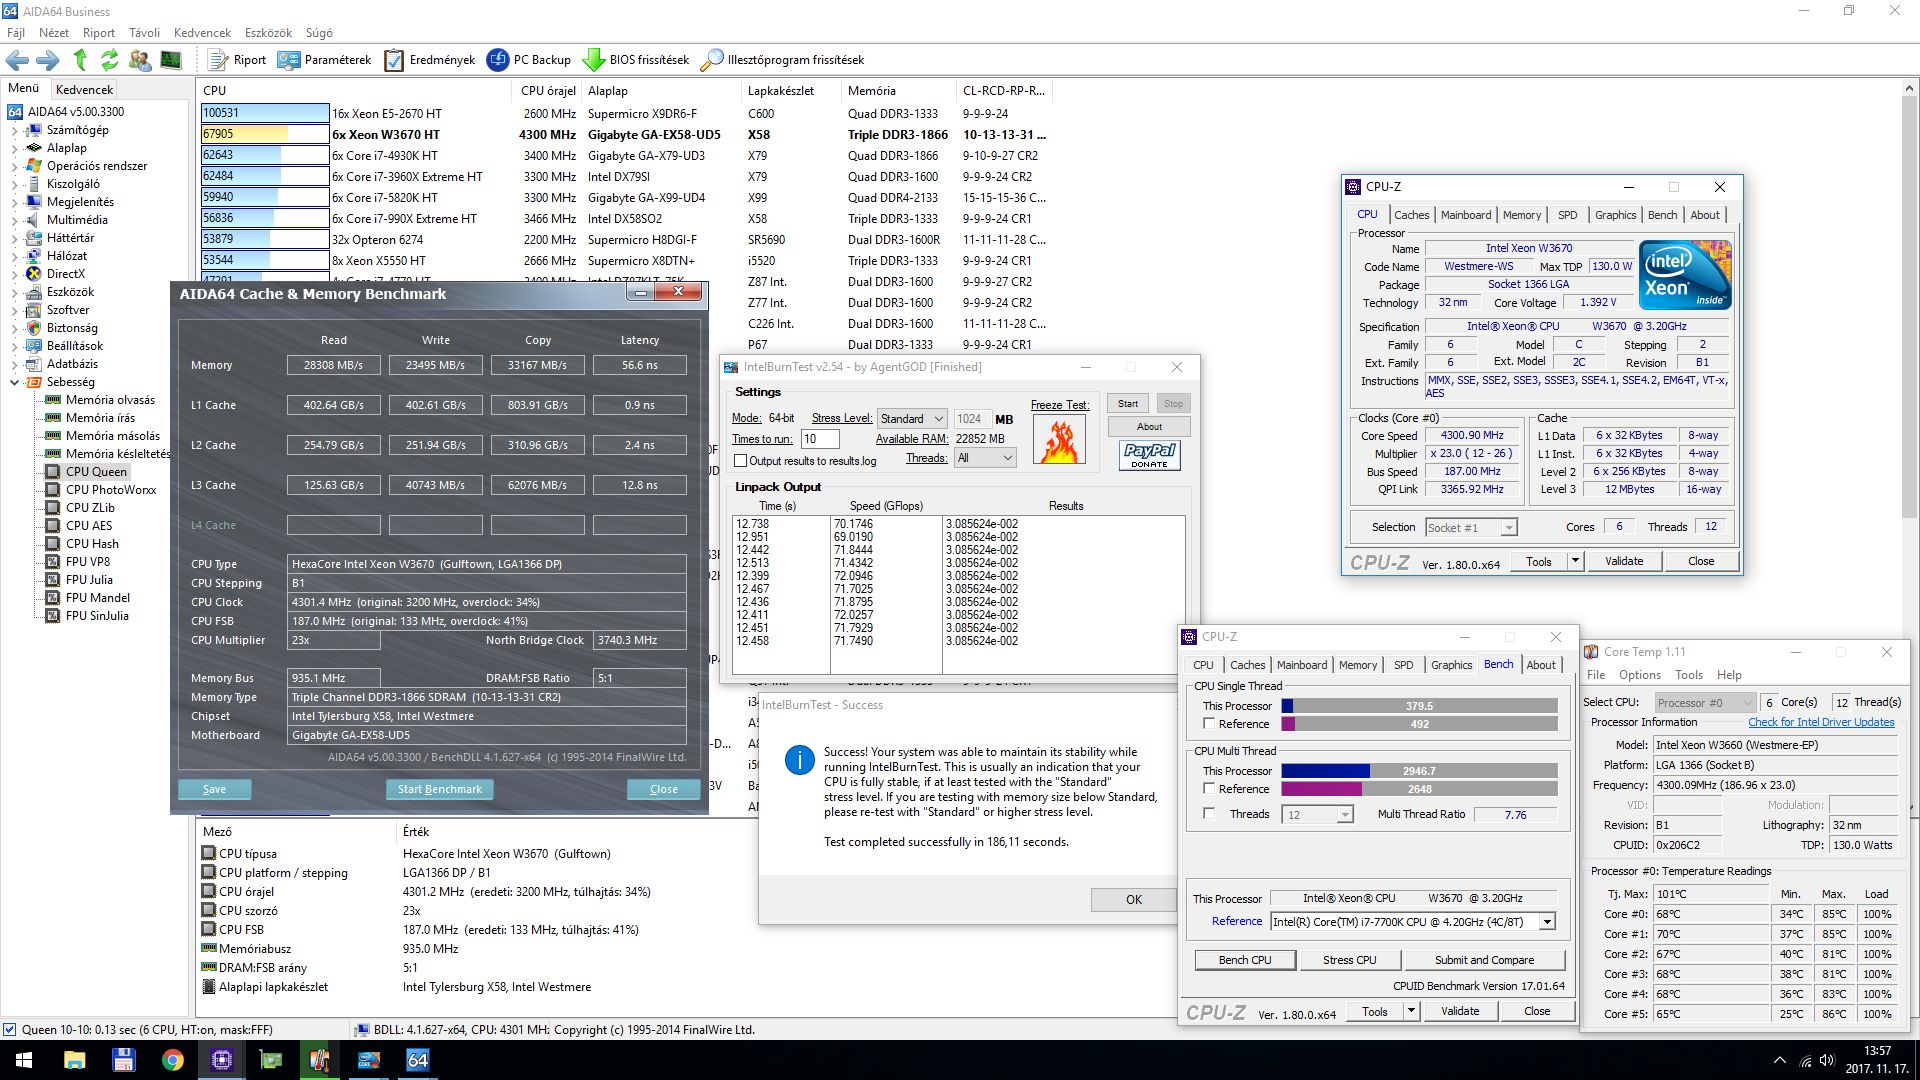The image size is (1920, 1080).
Task: Open the system monitor graph toolbar icon
Action: point(171,60)
